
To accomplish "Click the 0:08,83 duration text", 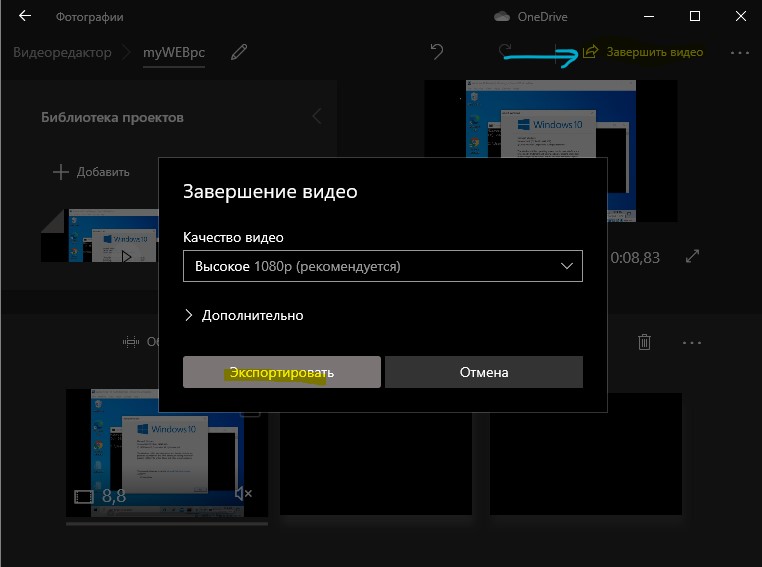I will click(x=635, y=258).
